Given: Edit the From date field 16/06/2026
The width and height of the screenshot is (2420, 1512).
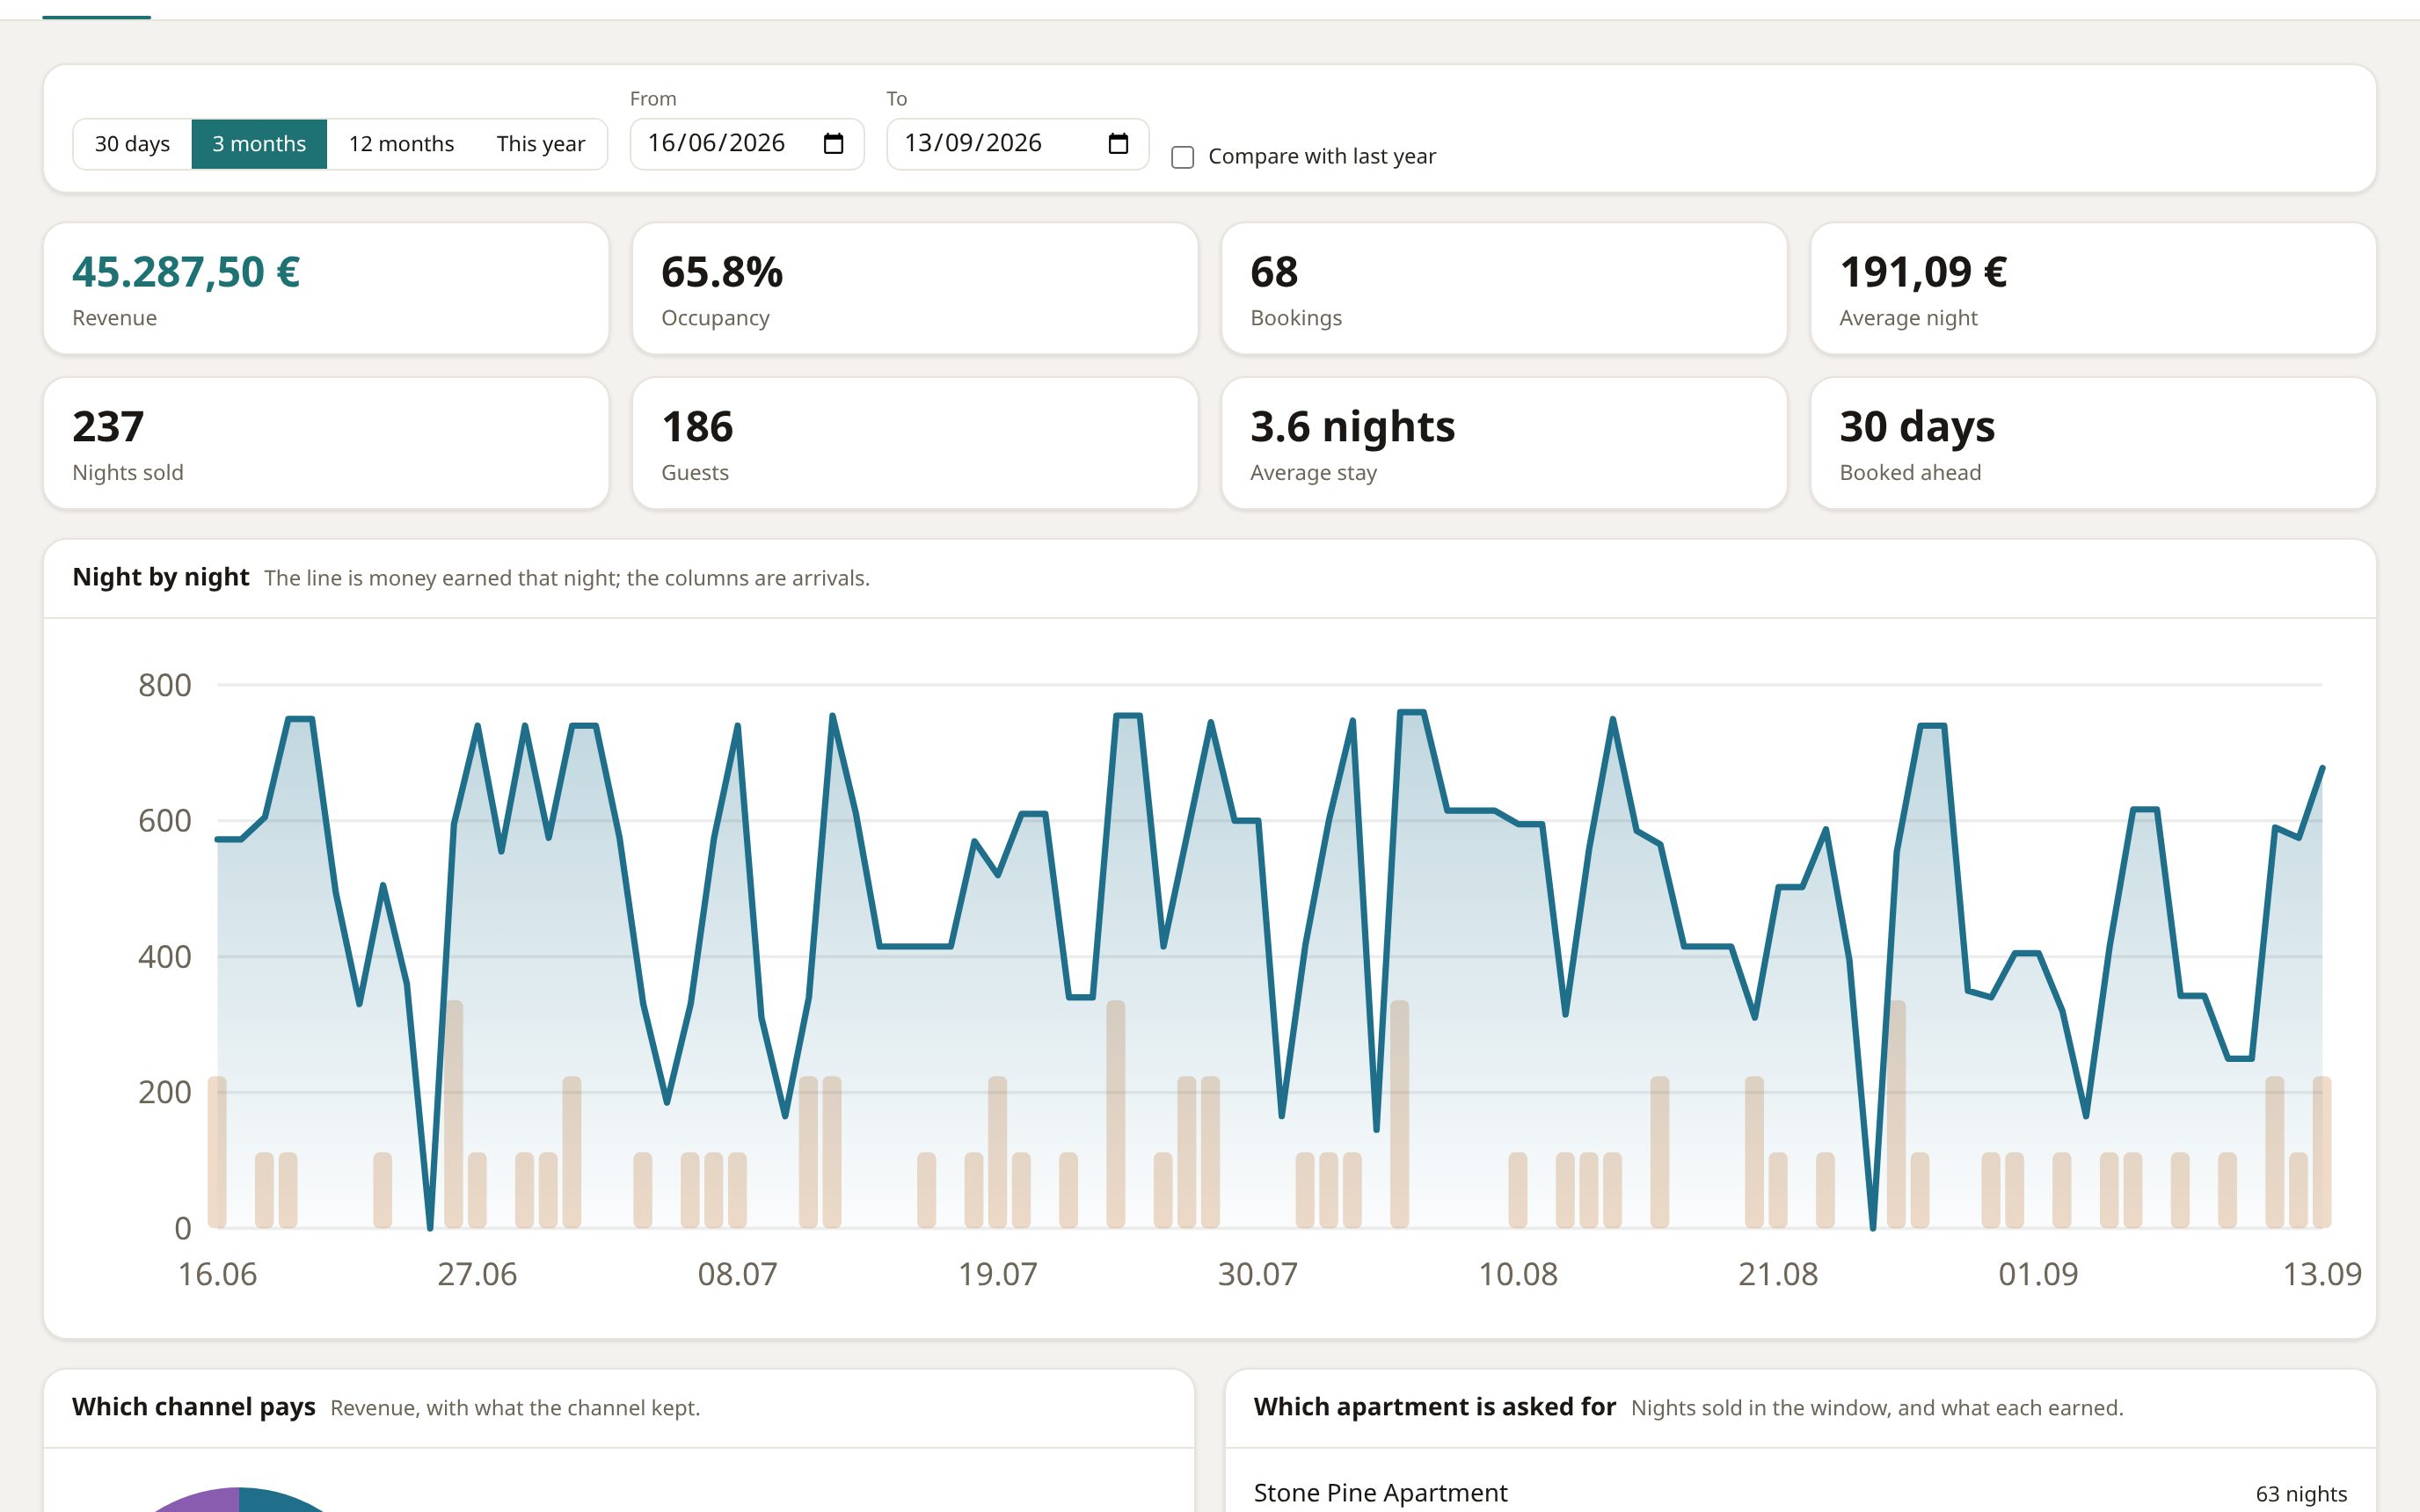Looking at the screenshot, I should coord(747,144).
